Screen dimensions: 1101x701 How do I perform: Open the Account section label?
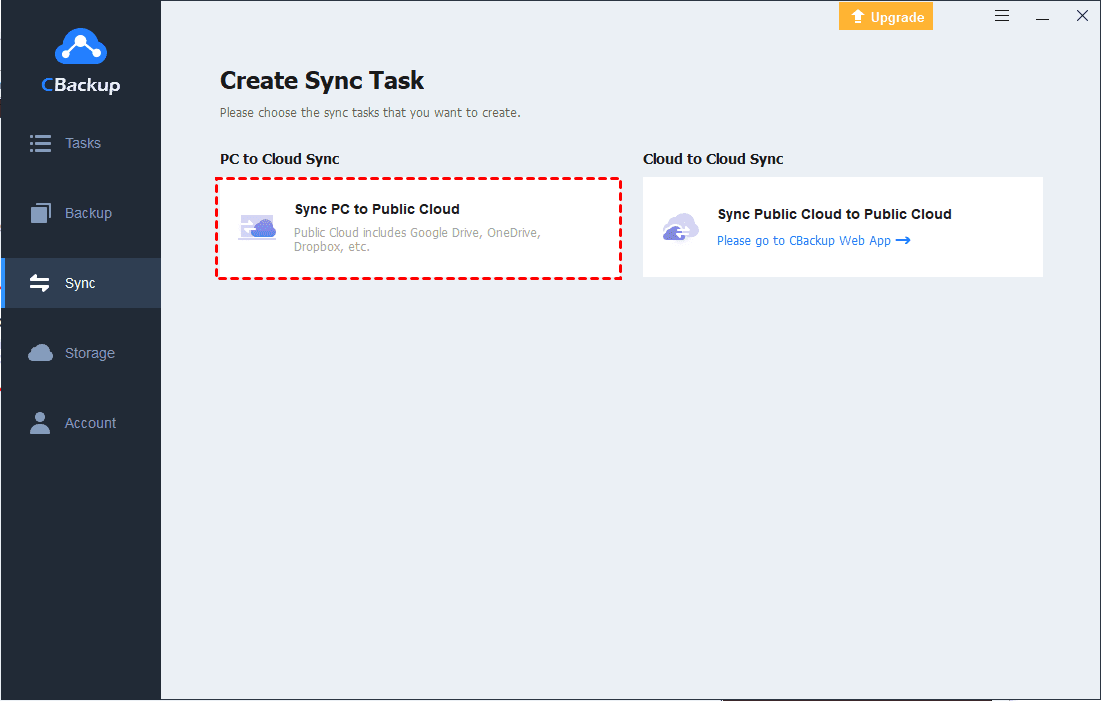[x=90, y=423]
